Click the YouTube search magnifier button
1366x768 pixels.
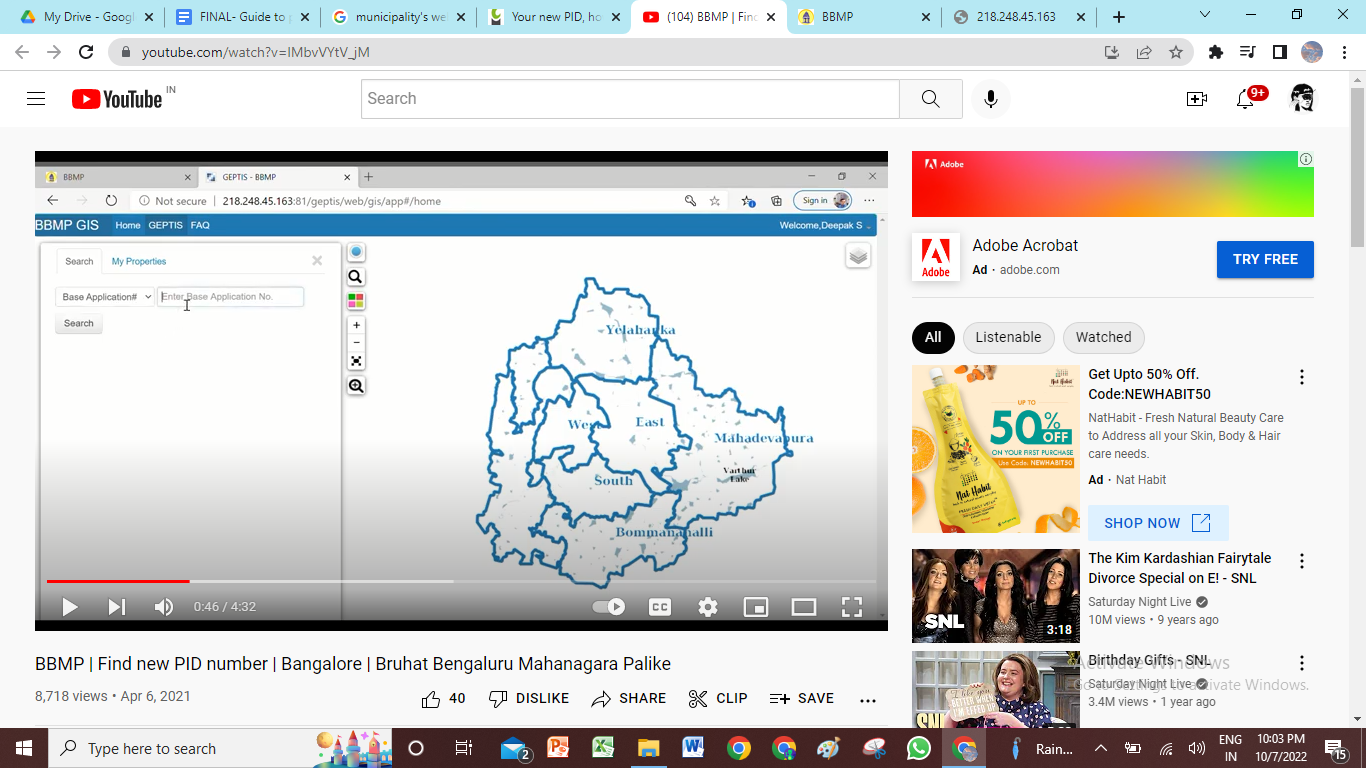click(x=930, y=98)
